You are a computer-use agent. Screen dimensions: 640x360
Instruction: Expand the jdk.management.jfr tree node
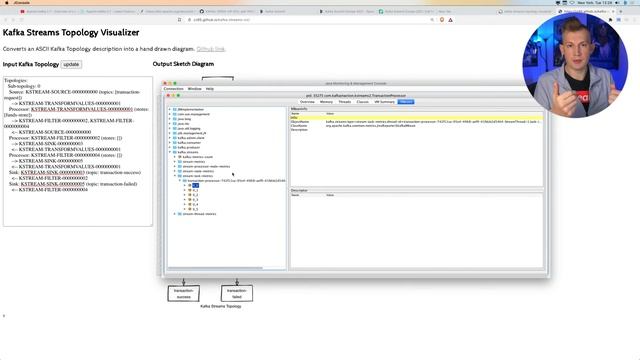170,133
